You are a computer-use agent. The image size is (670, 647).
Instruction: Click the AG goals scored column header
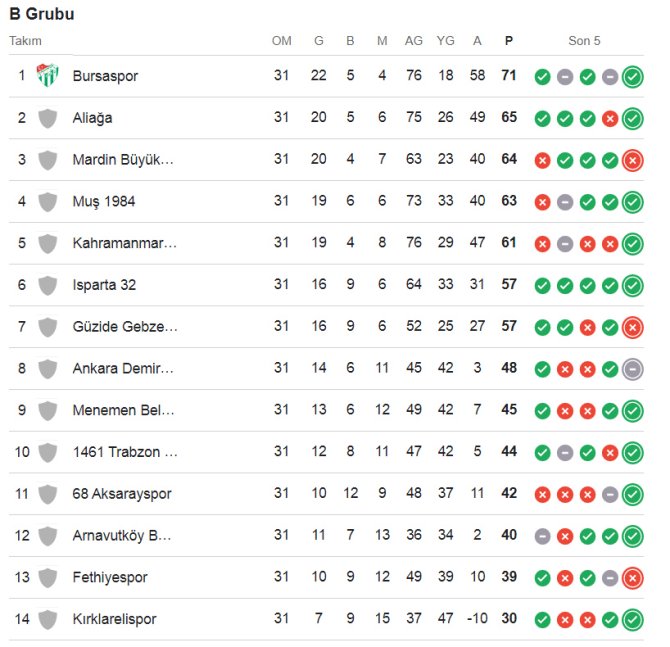(413, 41)
